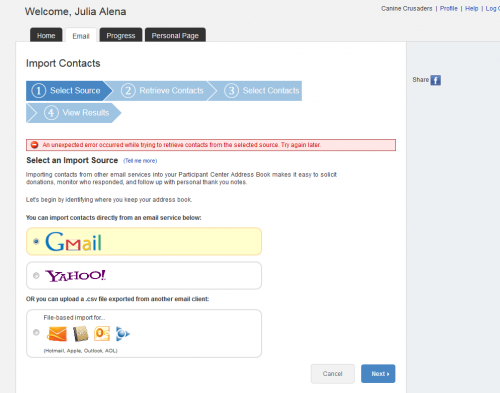Image resolution: width=500 pixels, height=393 pixels.
Task: Click the Cancel button
Action: (x=332, y=374)
